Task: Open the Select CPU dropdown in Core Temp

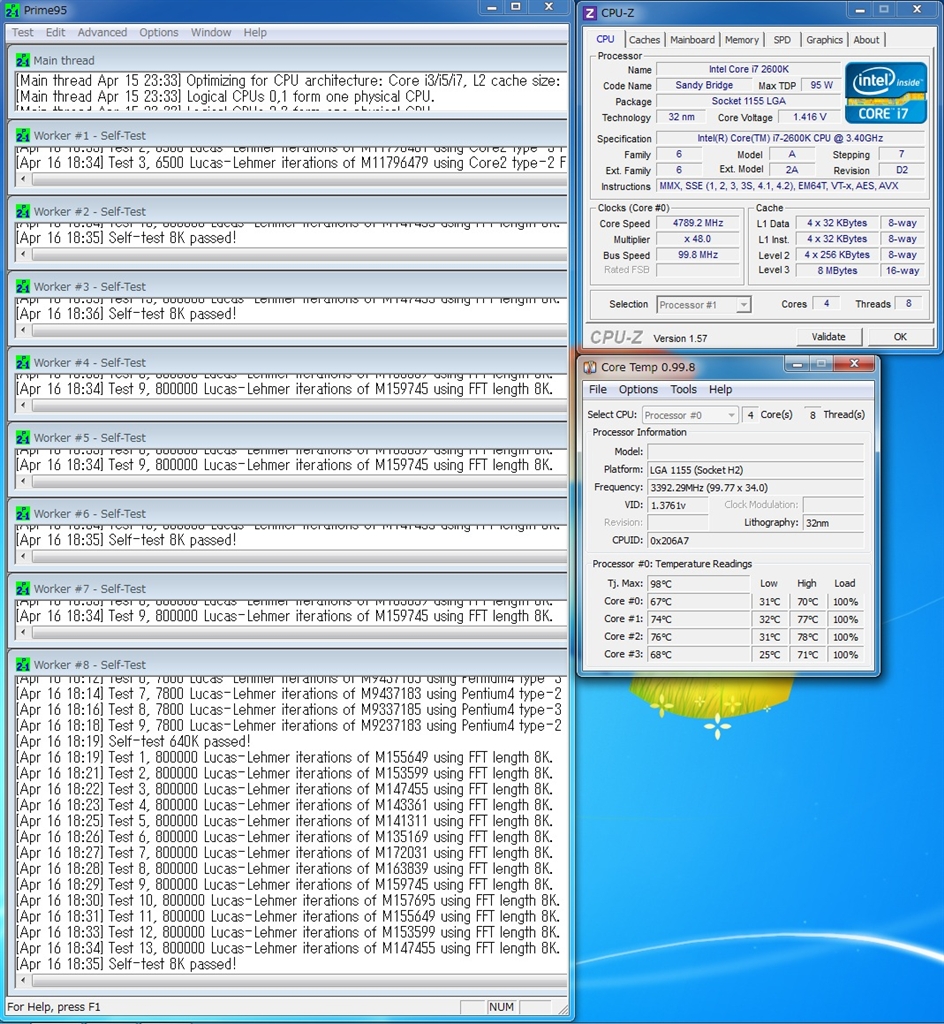Action: point(689,415)
